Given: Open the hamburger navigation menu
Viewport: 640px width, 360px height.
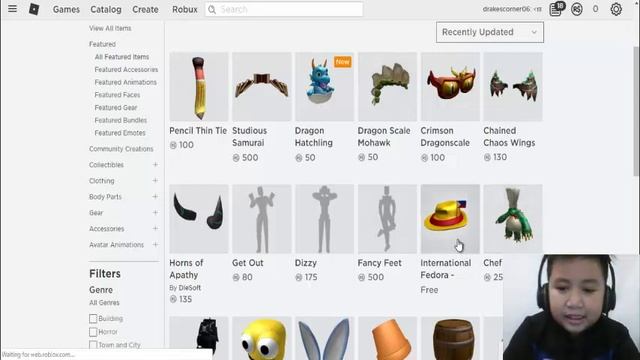Looking at the screenshot, I should (12, 9).
